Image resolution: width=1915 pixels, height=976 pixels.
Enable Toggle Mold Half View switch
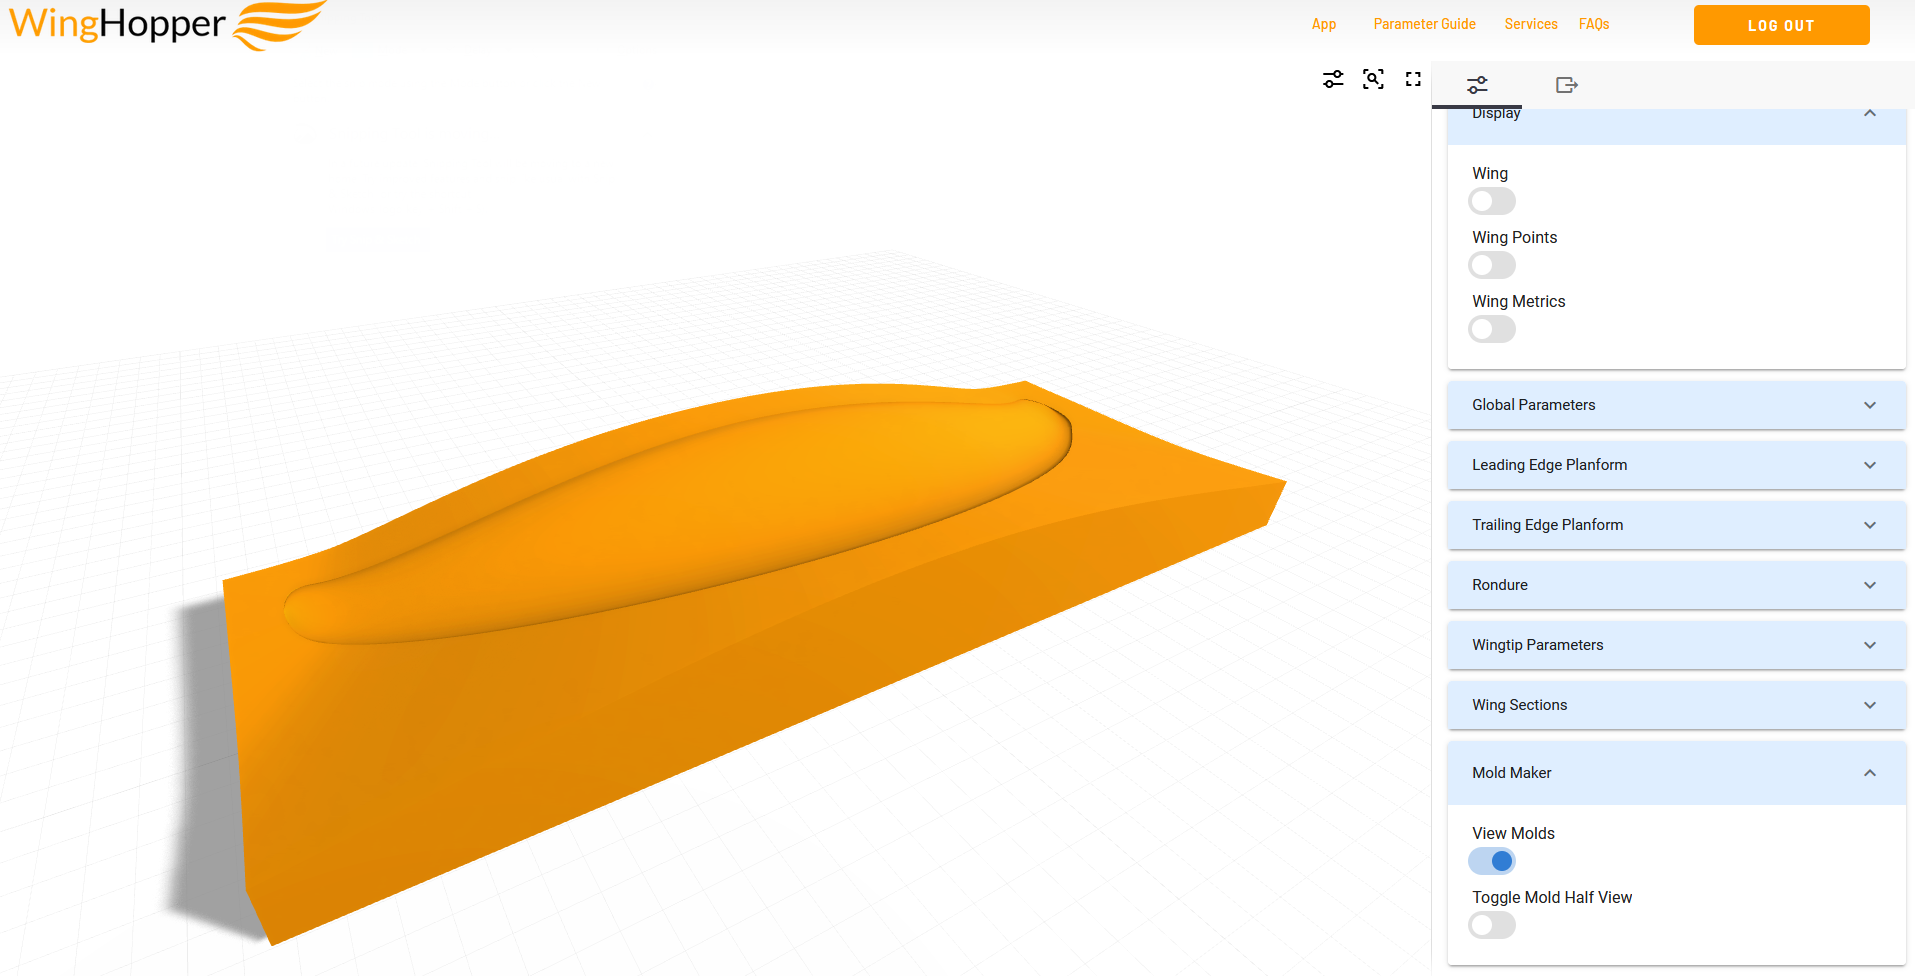(1492, 925)
